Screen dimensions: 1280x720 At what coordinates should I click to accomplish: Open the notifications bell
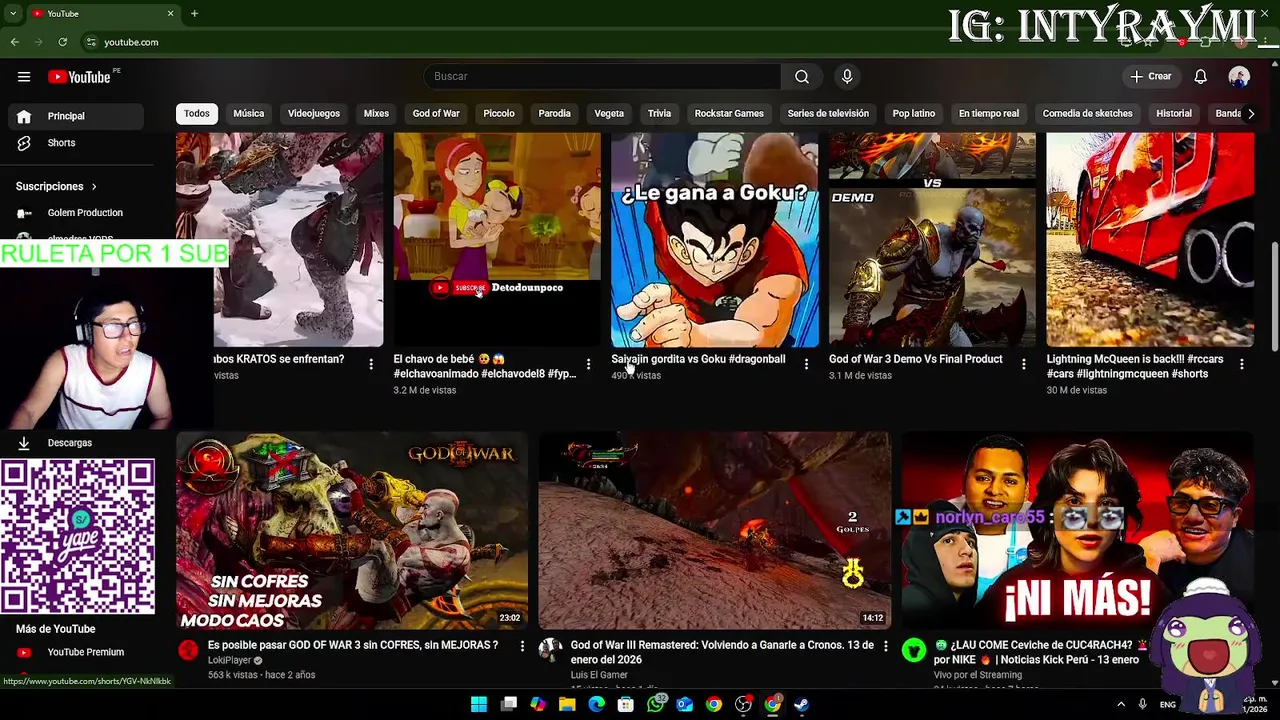pos(1201,77)
